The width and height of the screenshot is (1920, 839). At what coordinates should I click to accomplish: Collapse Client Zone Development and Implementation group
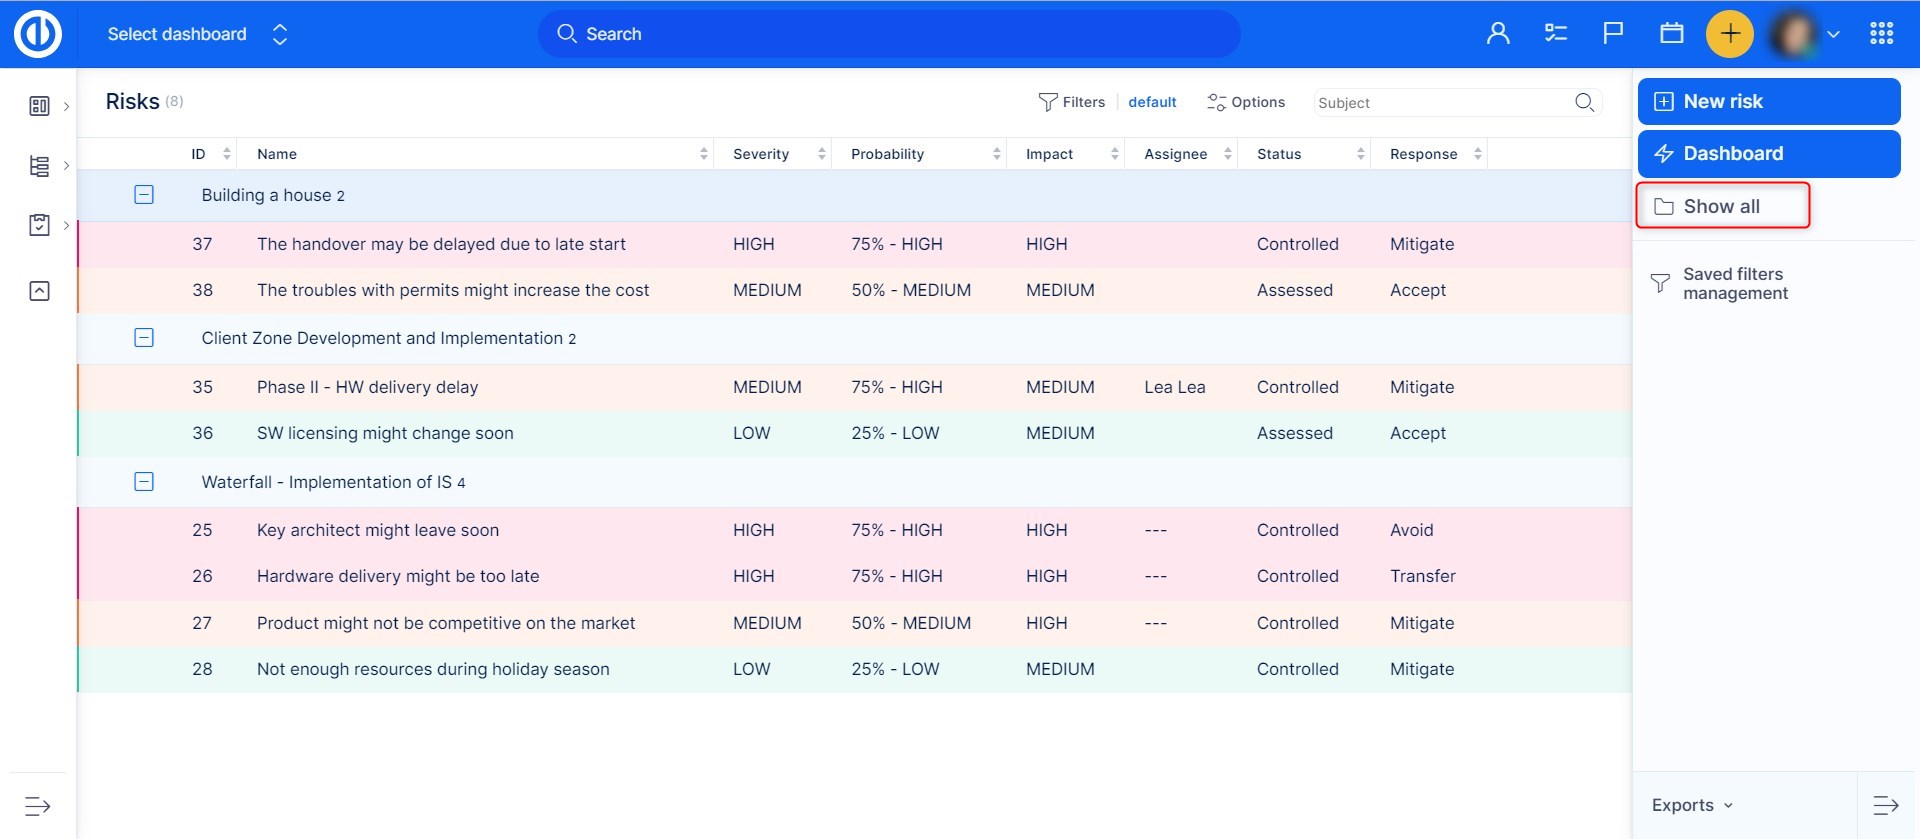pyautogui.click(x=144, y=338)
